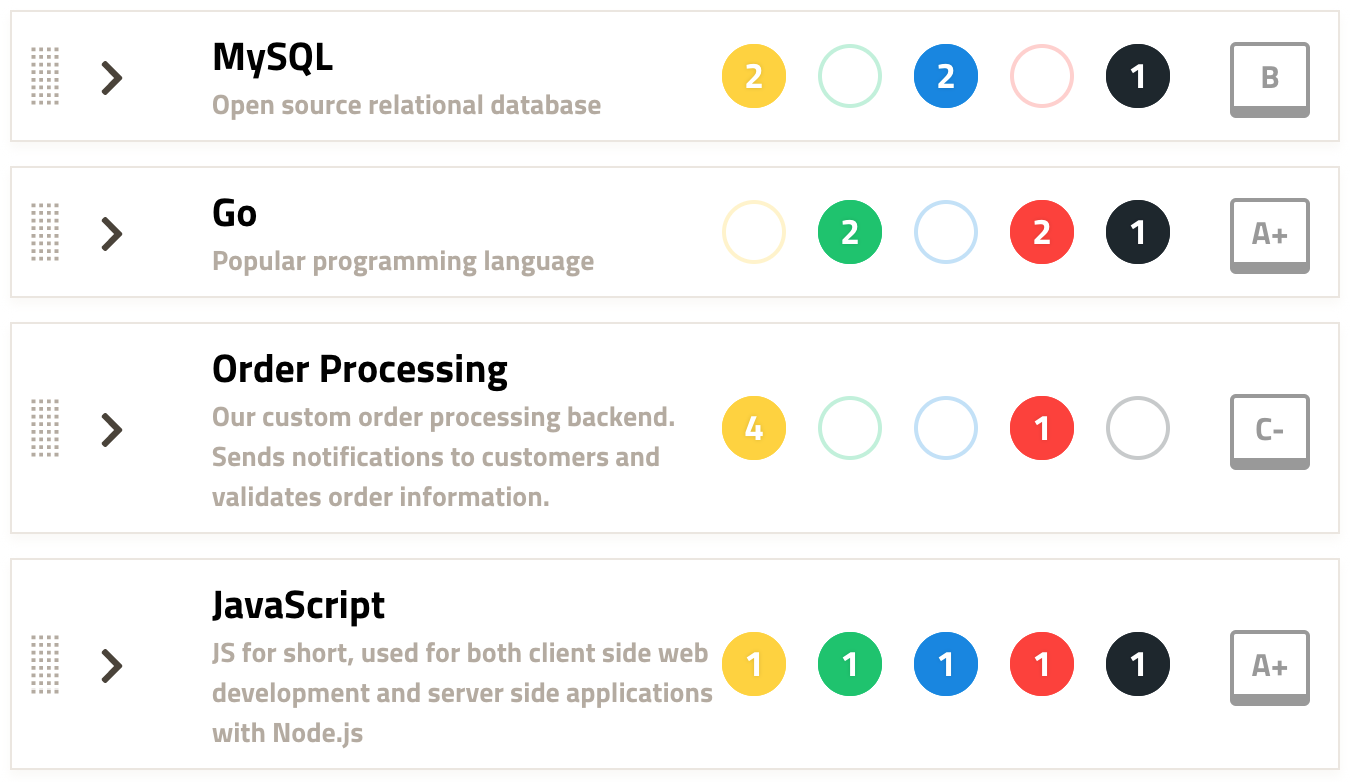Click JavaScript green circle showing 1
1350x782 pixels.
tap(850, 664)
